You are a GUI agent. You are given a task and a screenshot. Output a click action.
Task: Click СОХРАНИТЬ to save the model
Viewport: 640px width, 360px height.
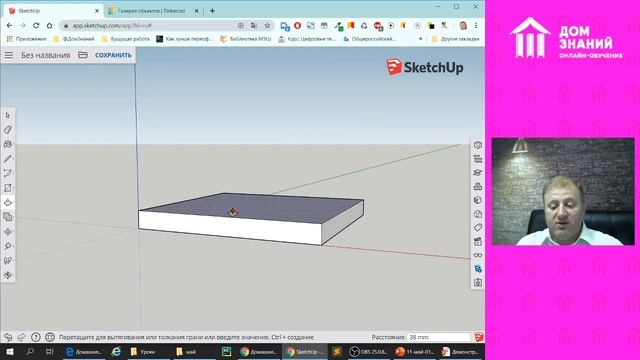point(113,55)
